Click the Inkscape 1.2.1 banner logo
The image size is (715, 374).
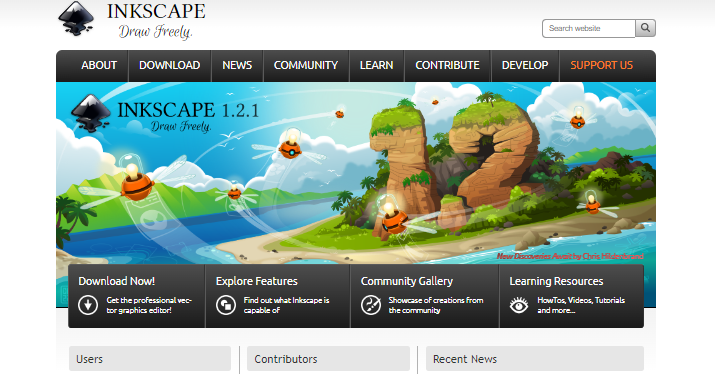pyautogui.click(x=165, y=114)
